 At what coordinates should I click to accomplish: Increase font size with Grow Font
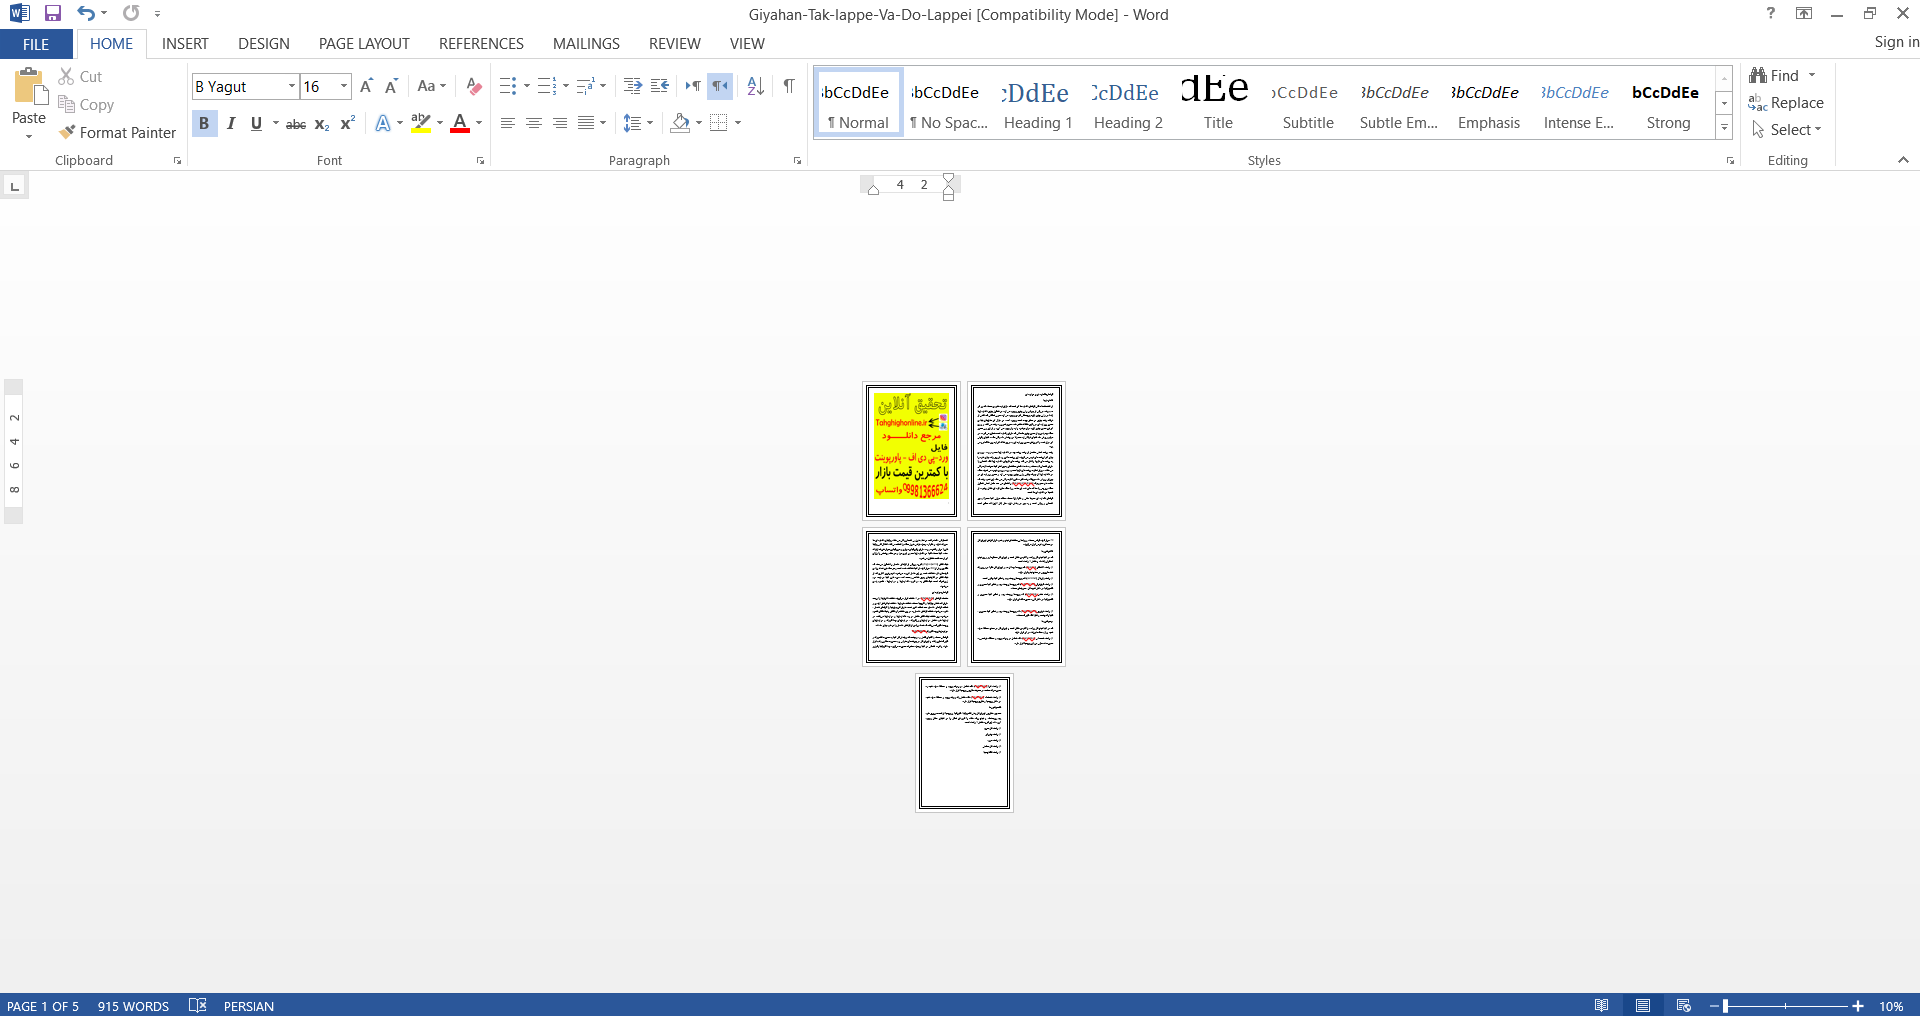(366, 86)
